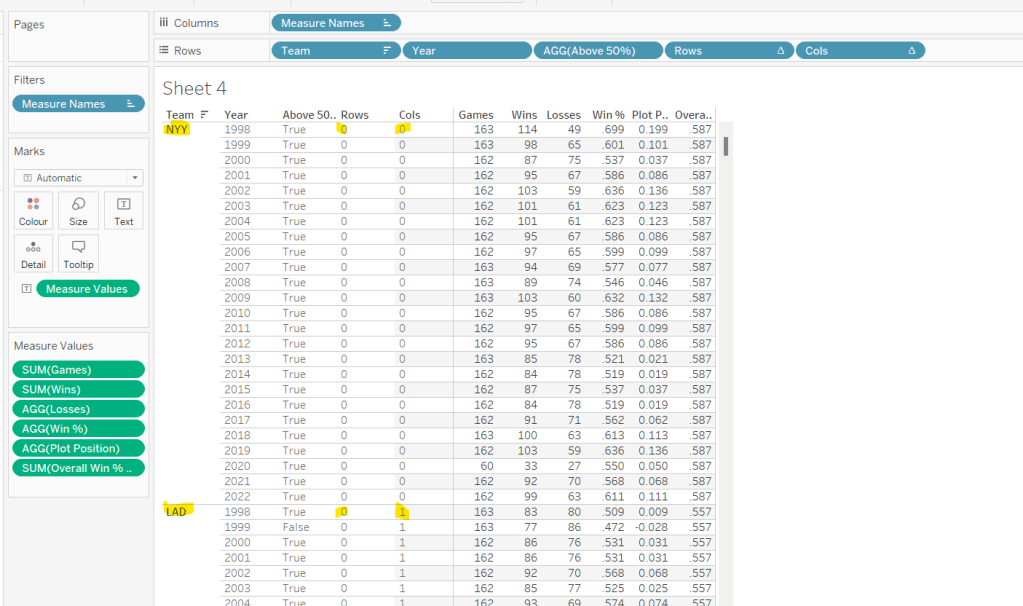This screenshot has width=1023, height=606.
Task: Select the NYY team row label
Action: point(177,130)
